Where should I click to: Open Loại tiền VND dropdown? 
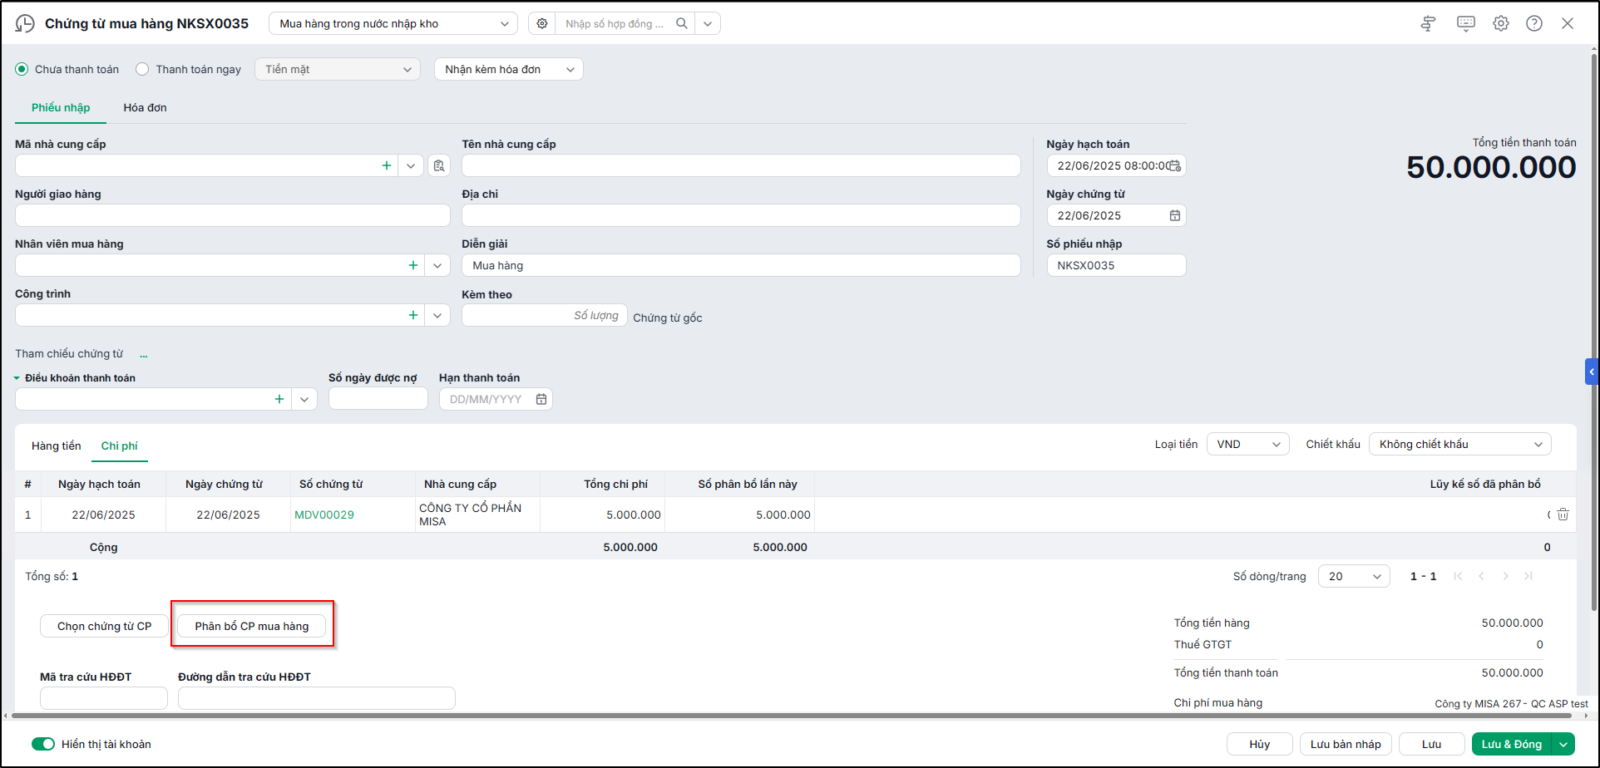click(1248, 444)
